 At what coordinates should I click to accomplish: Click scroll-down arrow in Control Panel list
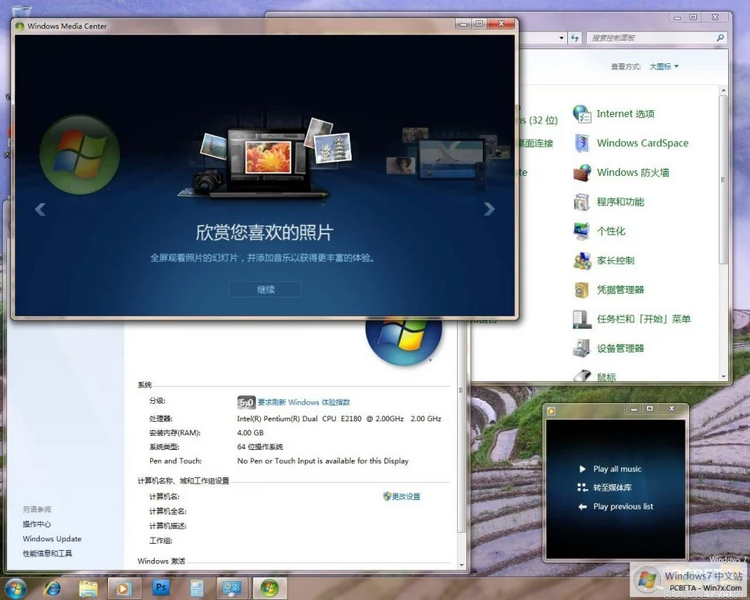pyautogui.click(x=723, y=377)
